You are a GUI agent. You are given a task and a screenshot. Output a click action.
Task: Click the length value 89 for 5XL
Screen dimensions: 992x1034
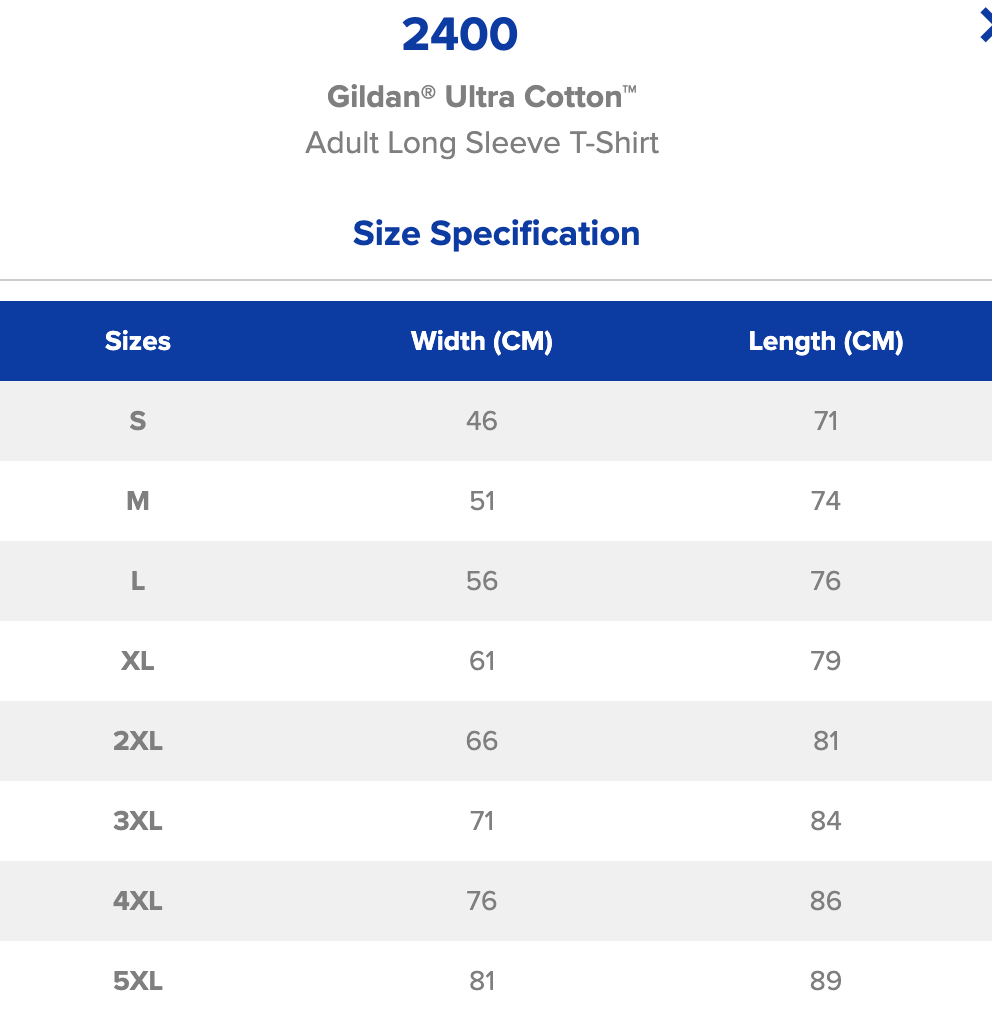tap(826, 981)
